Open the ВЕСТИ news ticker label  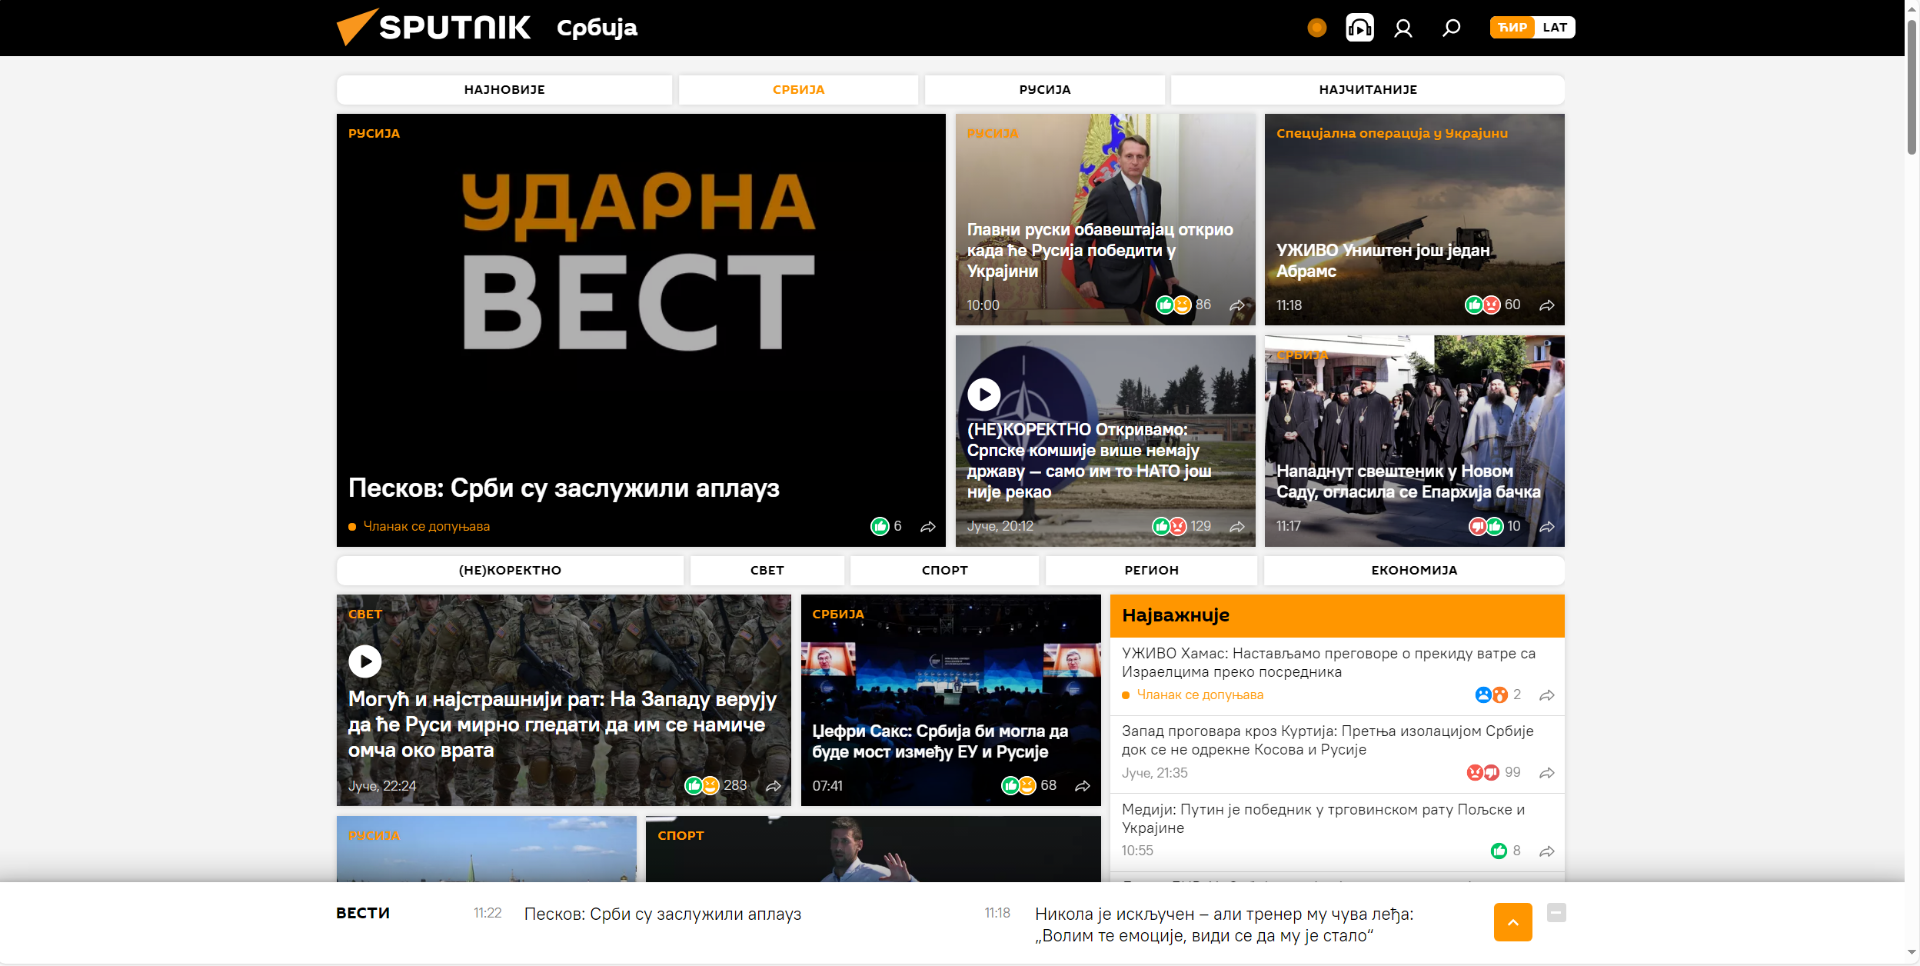point(363,913)
